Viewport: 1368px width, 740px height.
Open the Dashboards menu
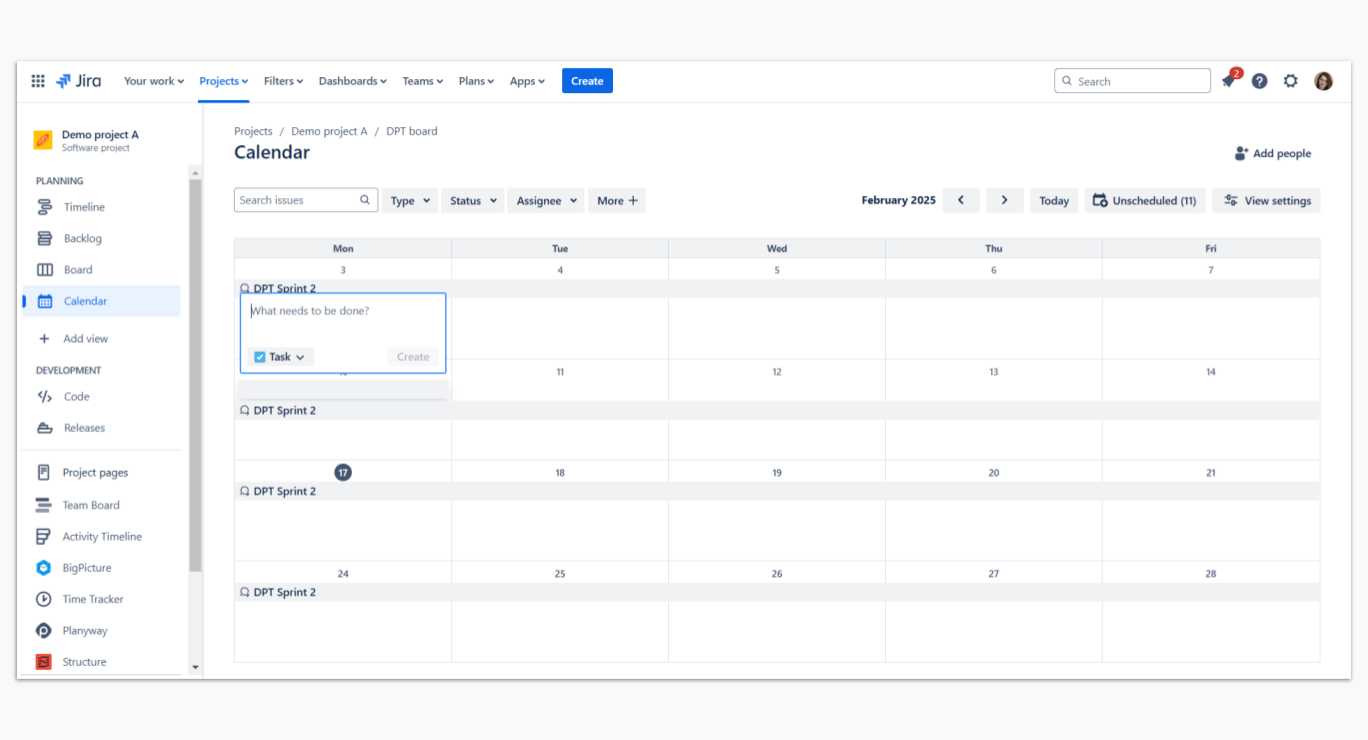(353, 81)
